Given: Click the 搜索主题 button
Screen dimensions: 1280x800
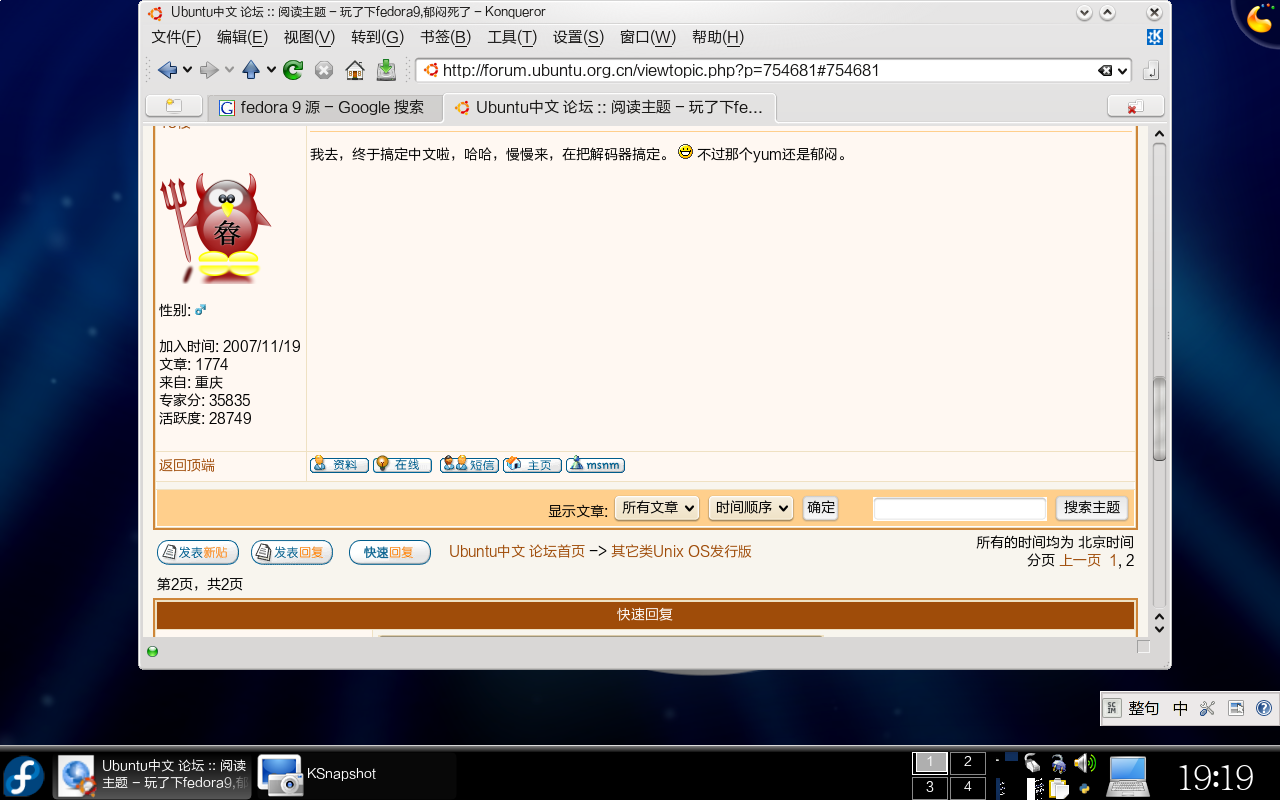Looking at the screenshot, I should pos(1092,508).
